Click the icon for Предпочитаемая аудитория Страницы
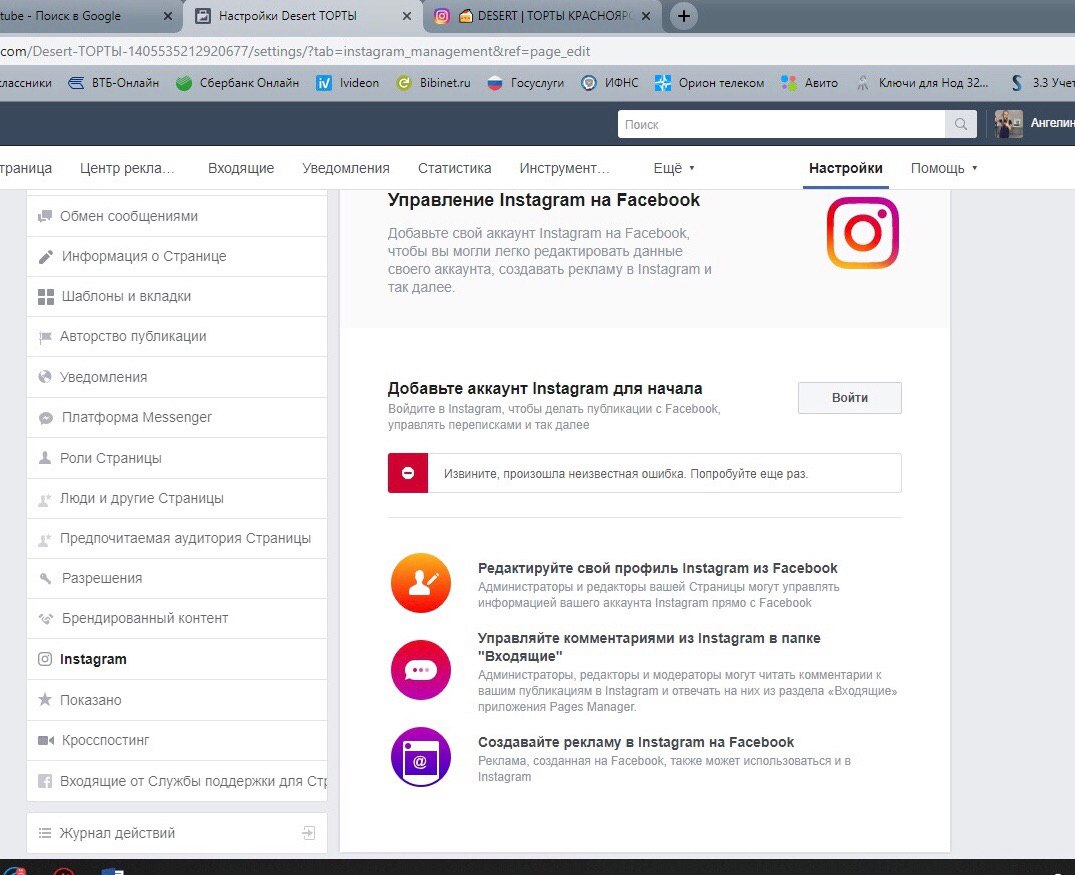Viewport: 1075px width, 875px height. tap(45, 539)
